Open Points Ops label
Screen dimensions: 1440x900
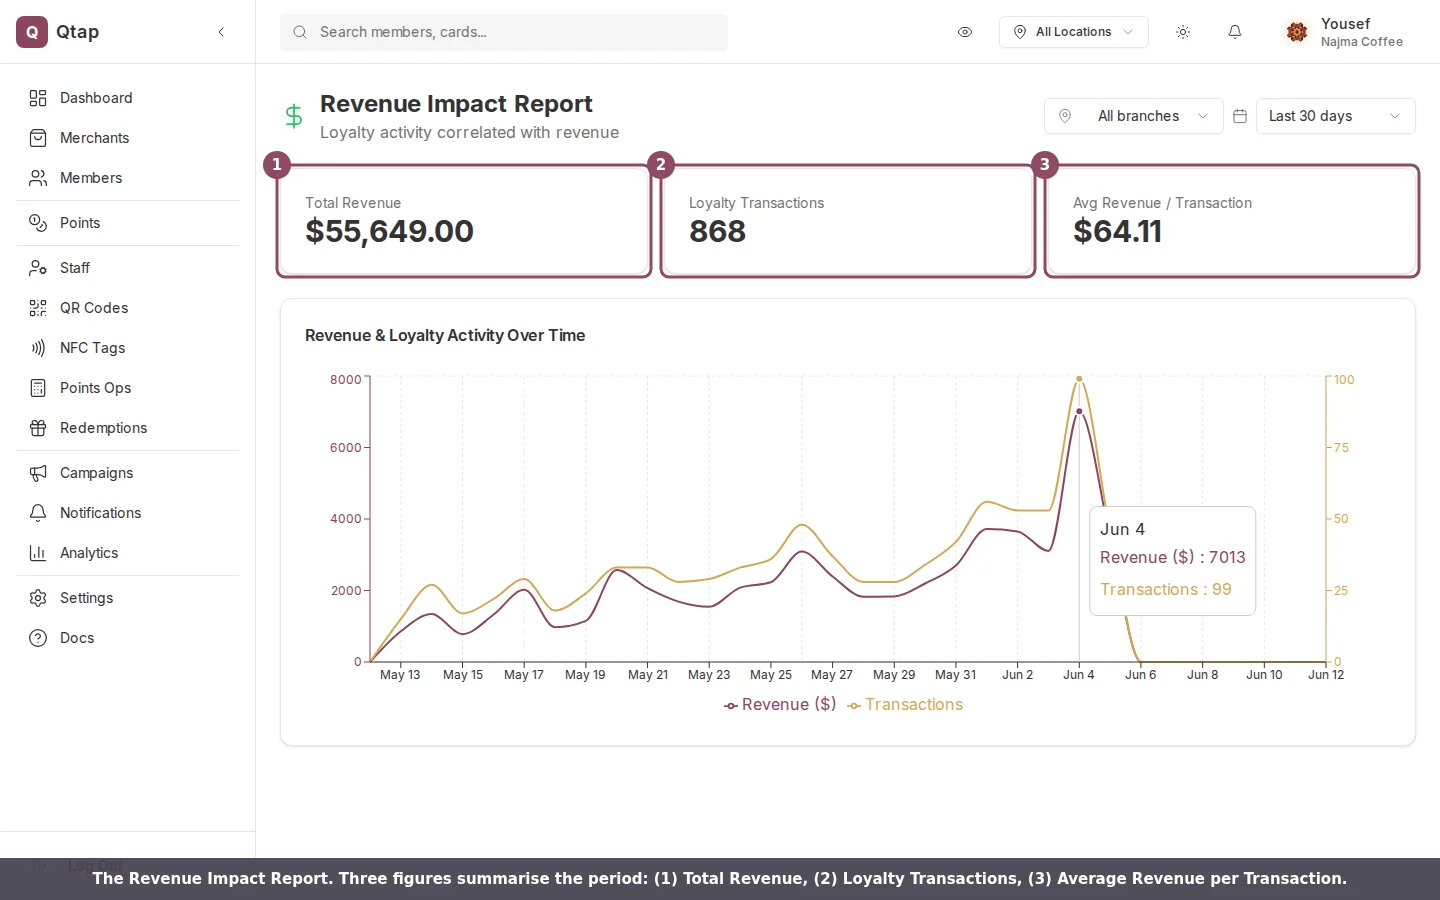(x=96, y=388)
